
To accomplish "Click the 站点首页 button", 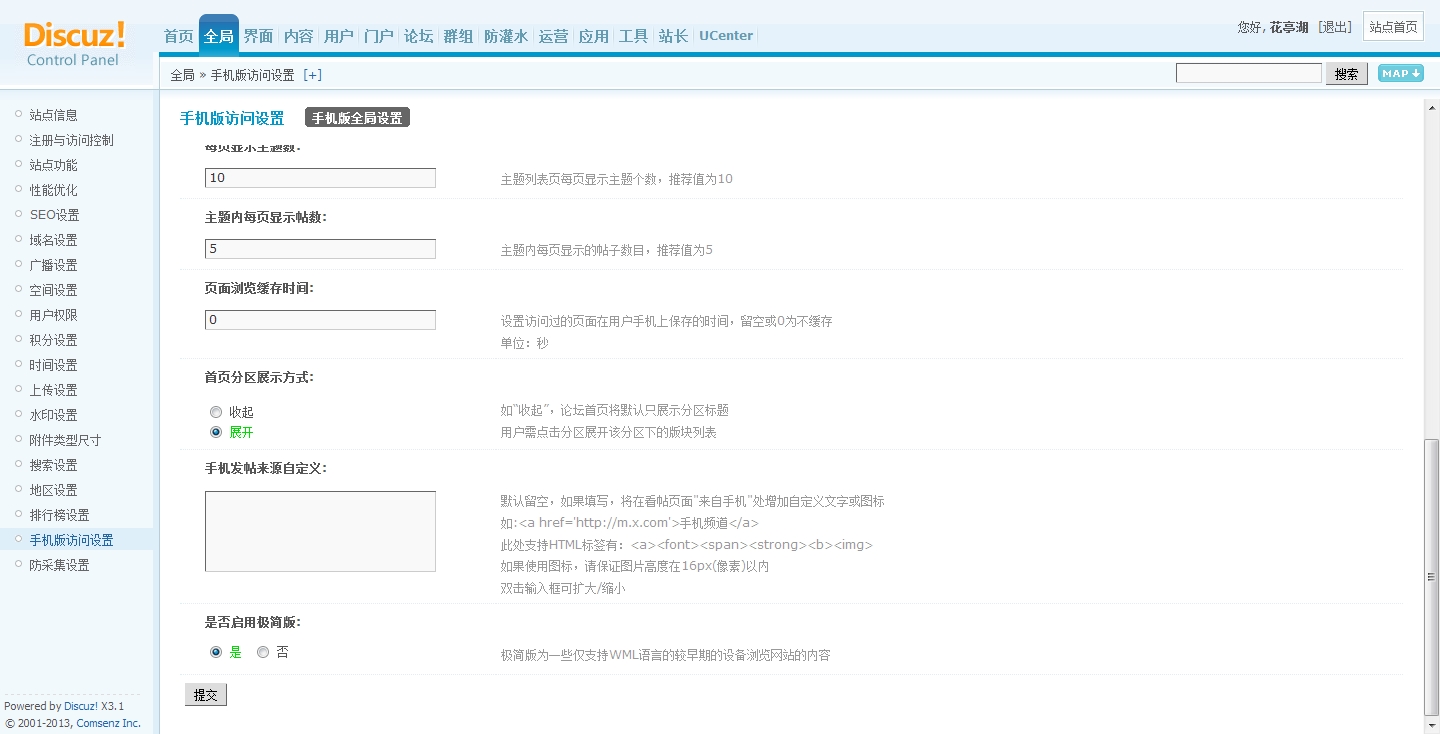I will tap(1393, 27).
